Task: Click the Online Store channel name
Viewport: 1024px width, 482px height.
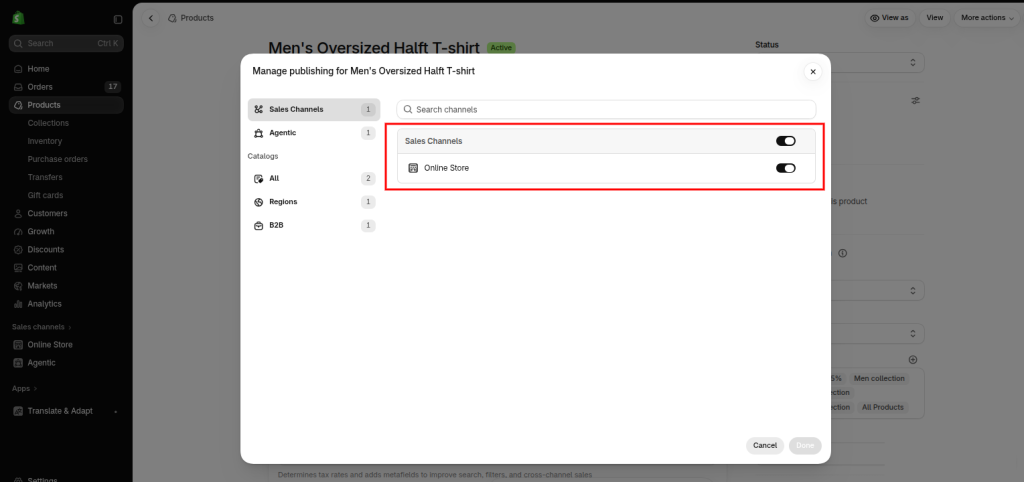Action: [x=447, y=168]
